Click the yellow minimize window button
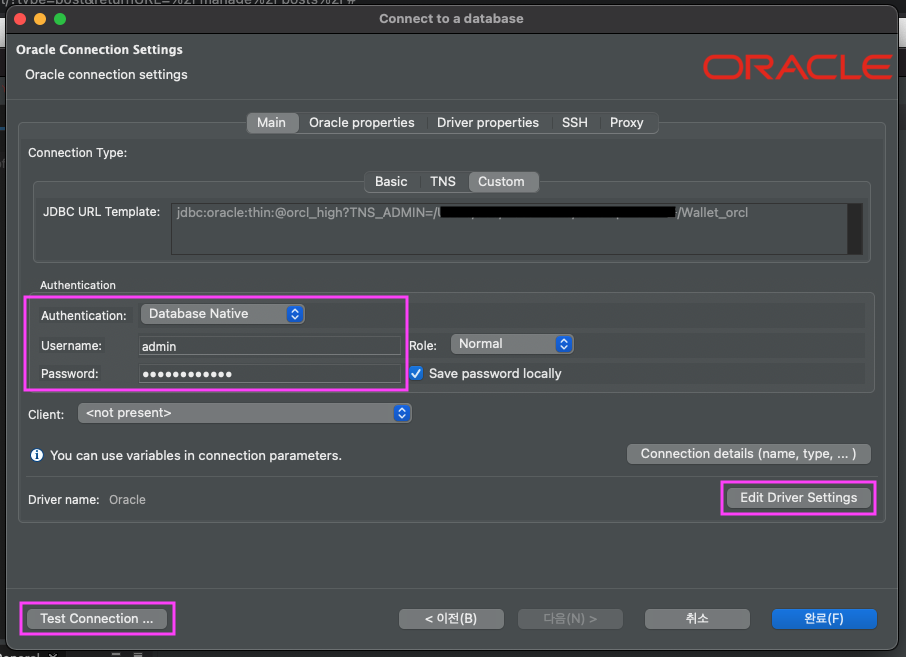This screenshot has width=906, height=657. pos(40,19)
